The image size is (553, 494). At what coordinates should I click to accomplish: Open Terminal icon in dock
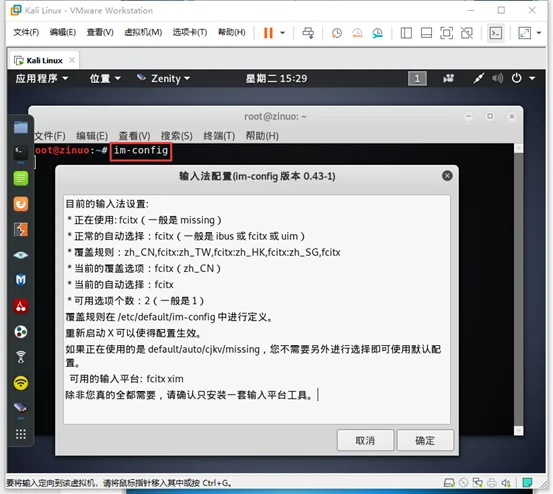coord(21,153)
